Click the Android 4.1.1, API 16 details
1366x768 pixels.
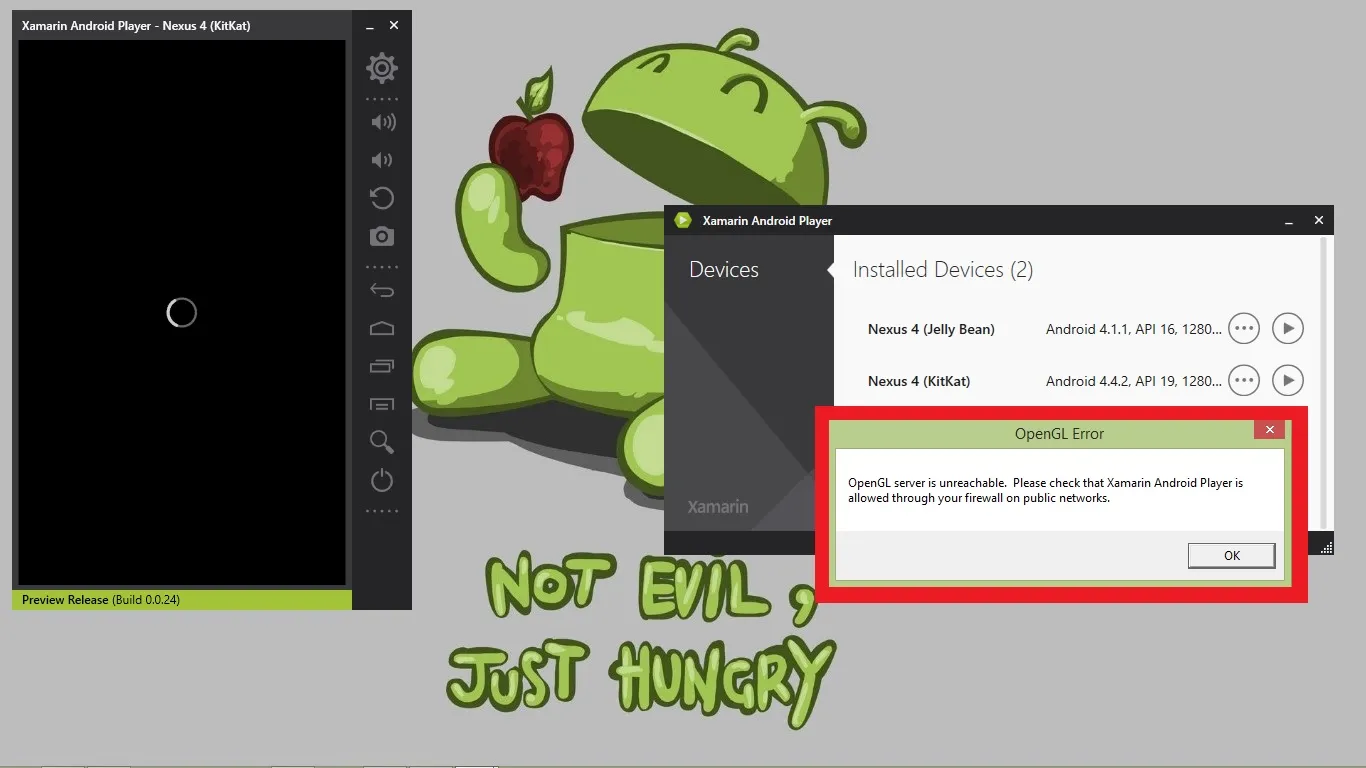1134,329
